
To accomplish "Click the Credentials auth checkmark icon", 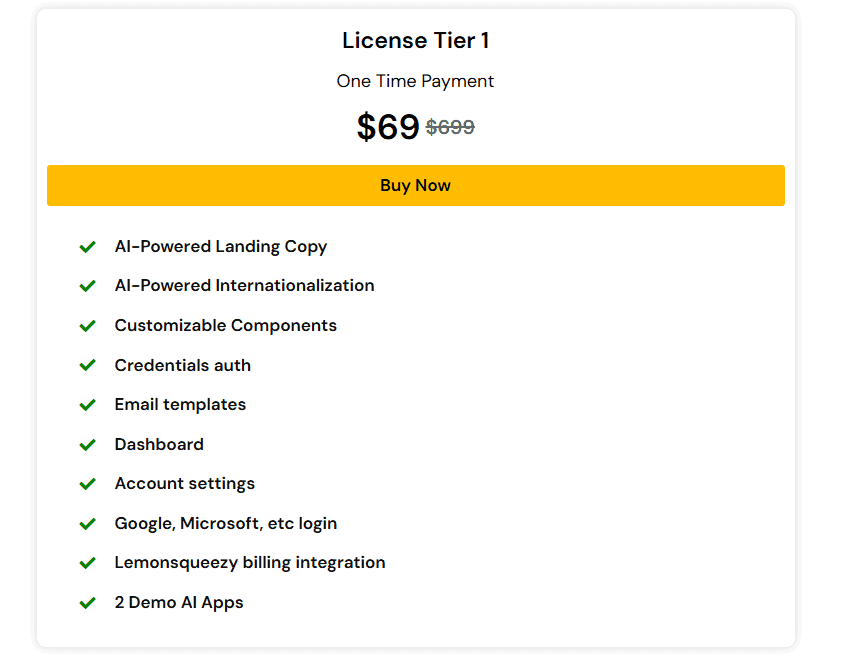I will tap(88, 365).
